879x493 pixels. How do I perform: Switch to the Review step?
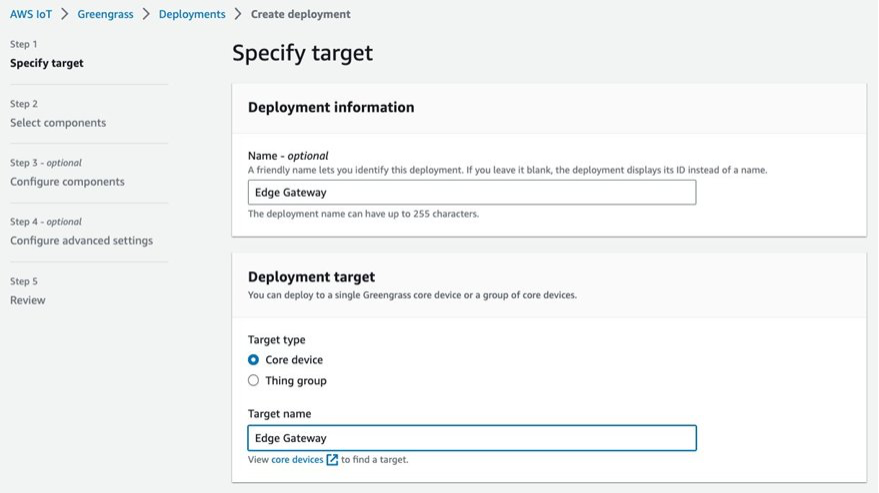point(28,300)
